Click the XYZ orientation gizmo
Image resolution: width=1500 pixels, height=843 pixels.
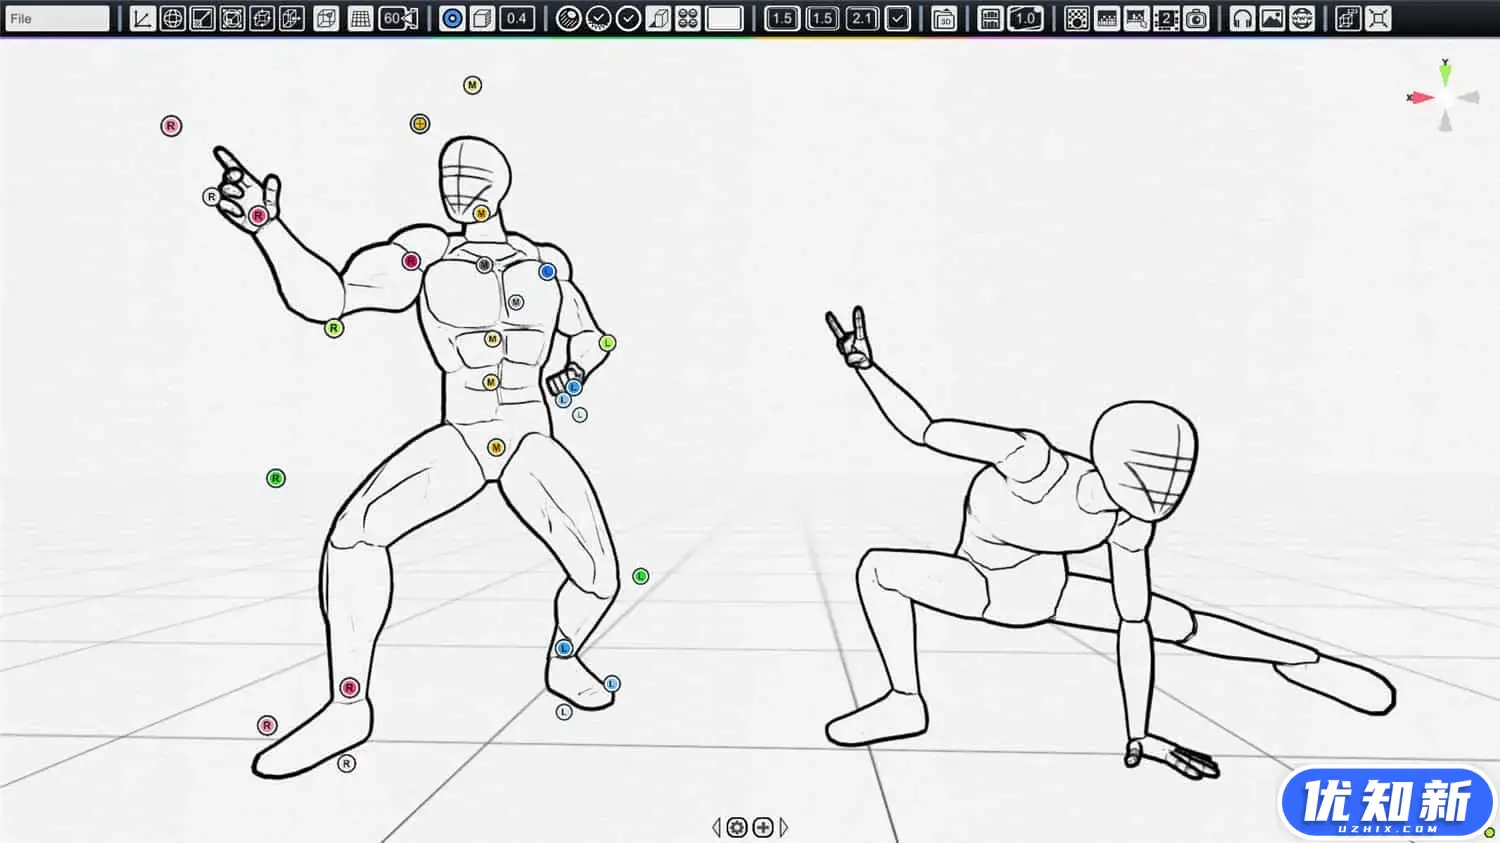click(1444, 97)
